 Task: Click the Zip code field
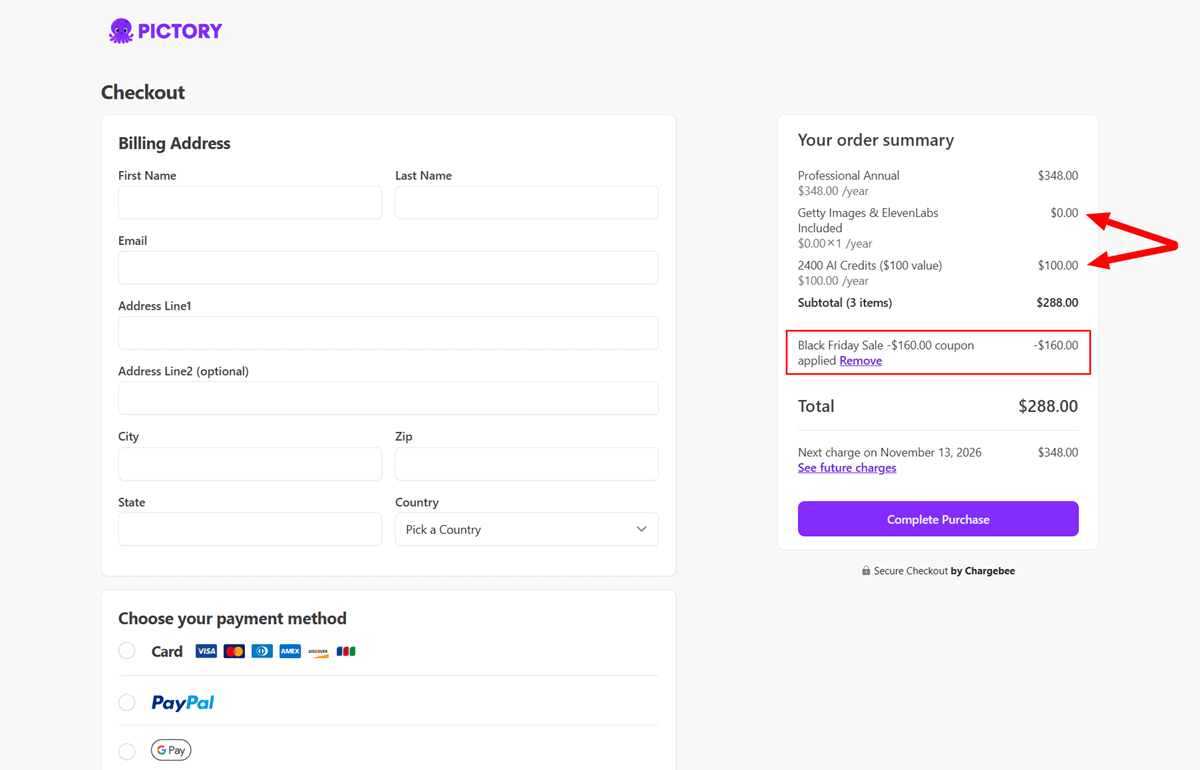tap(526, 464)
